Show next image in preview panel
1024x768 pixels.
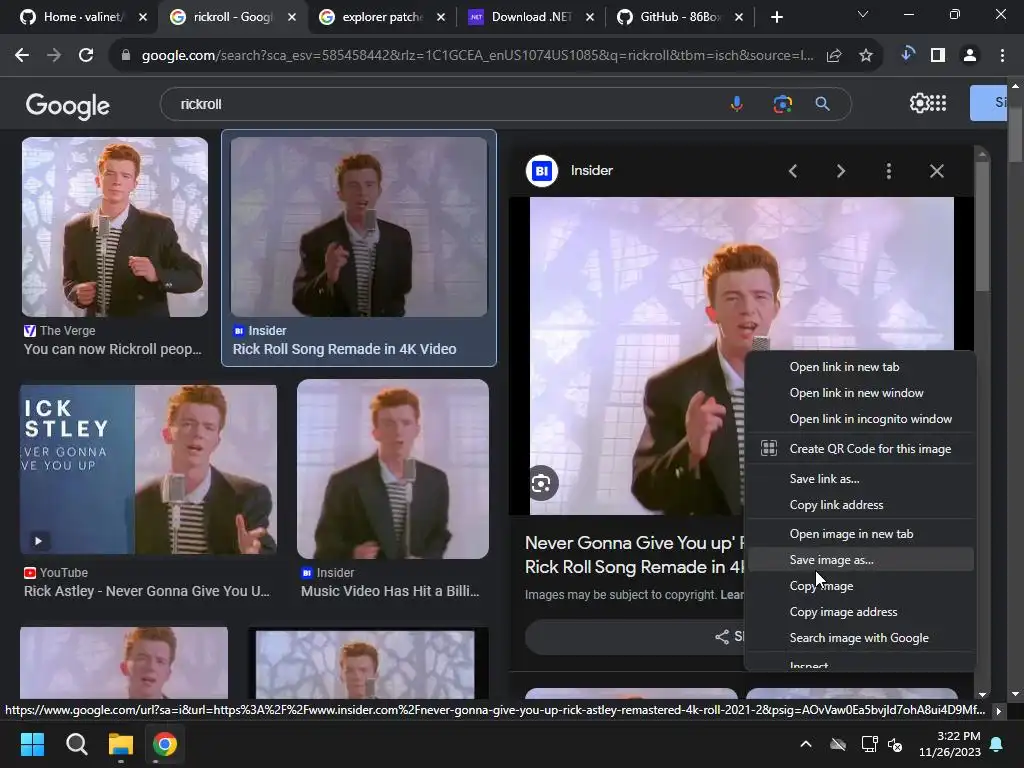point(840,171)
